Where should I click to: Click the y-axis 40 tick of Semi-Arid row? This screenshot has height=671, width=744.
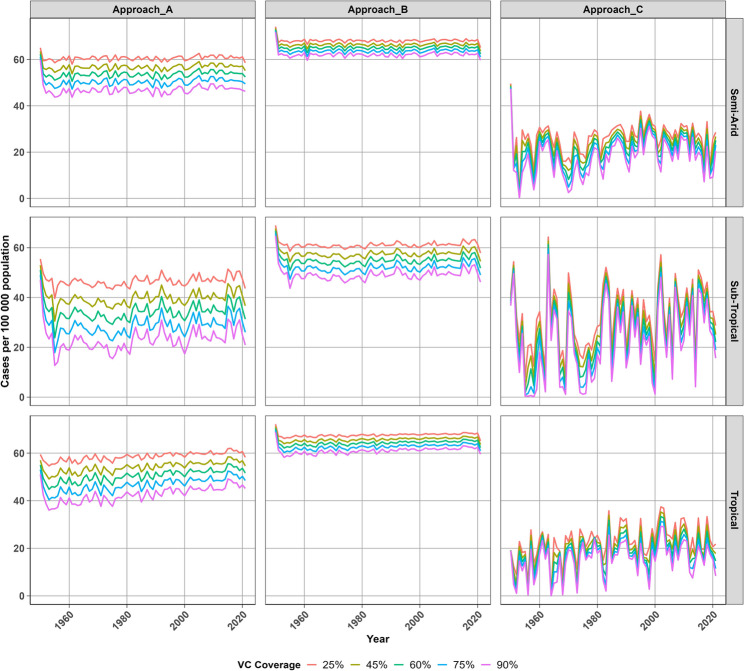pyautogui.click(x=19, y=106)
